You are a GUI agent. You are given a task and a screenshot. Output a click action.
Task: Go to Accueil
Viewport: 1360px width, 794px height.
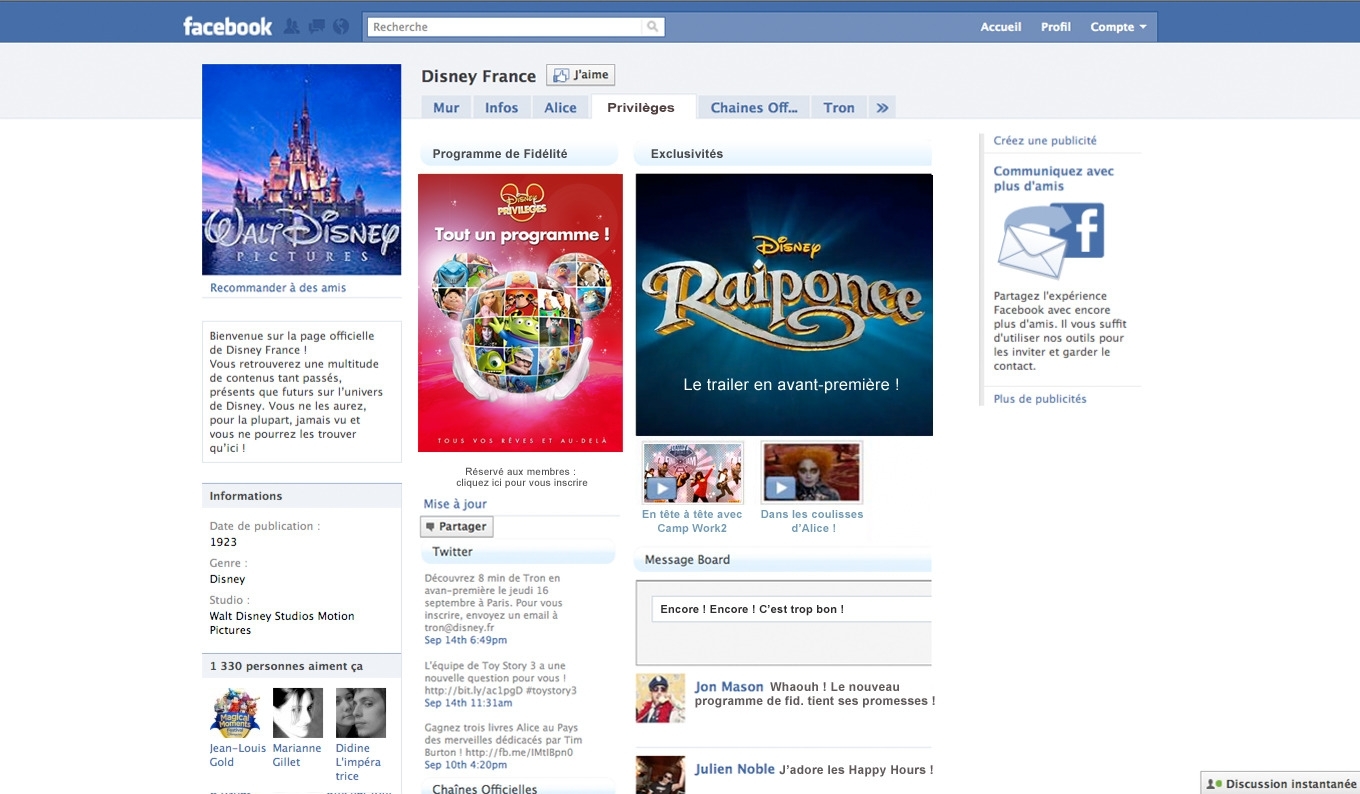pyautogui.click(x=1001, y=27)
